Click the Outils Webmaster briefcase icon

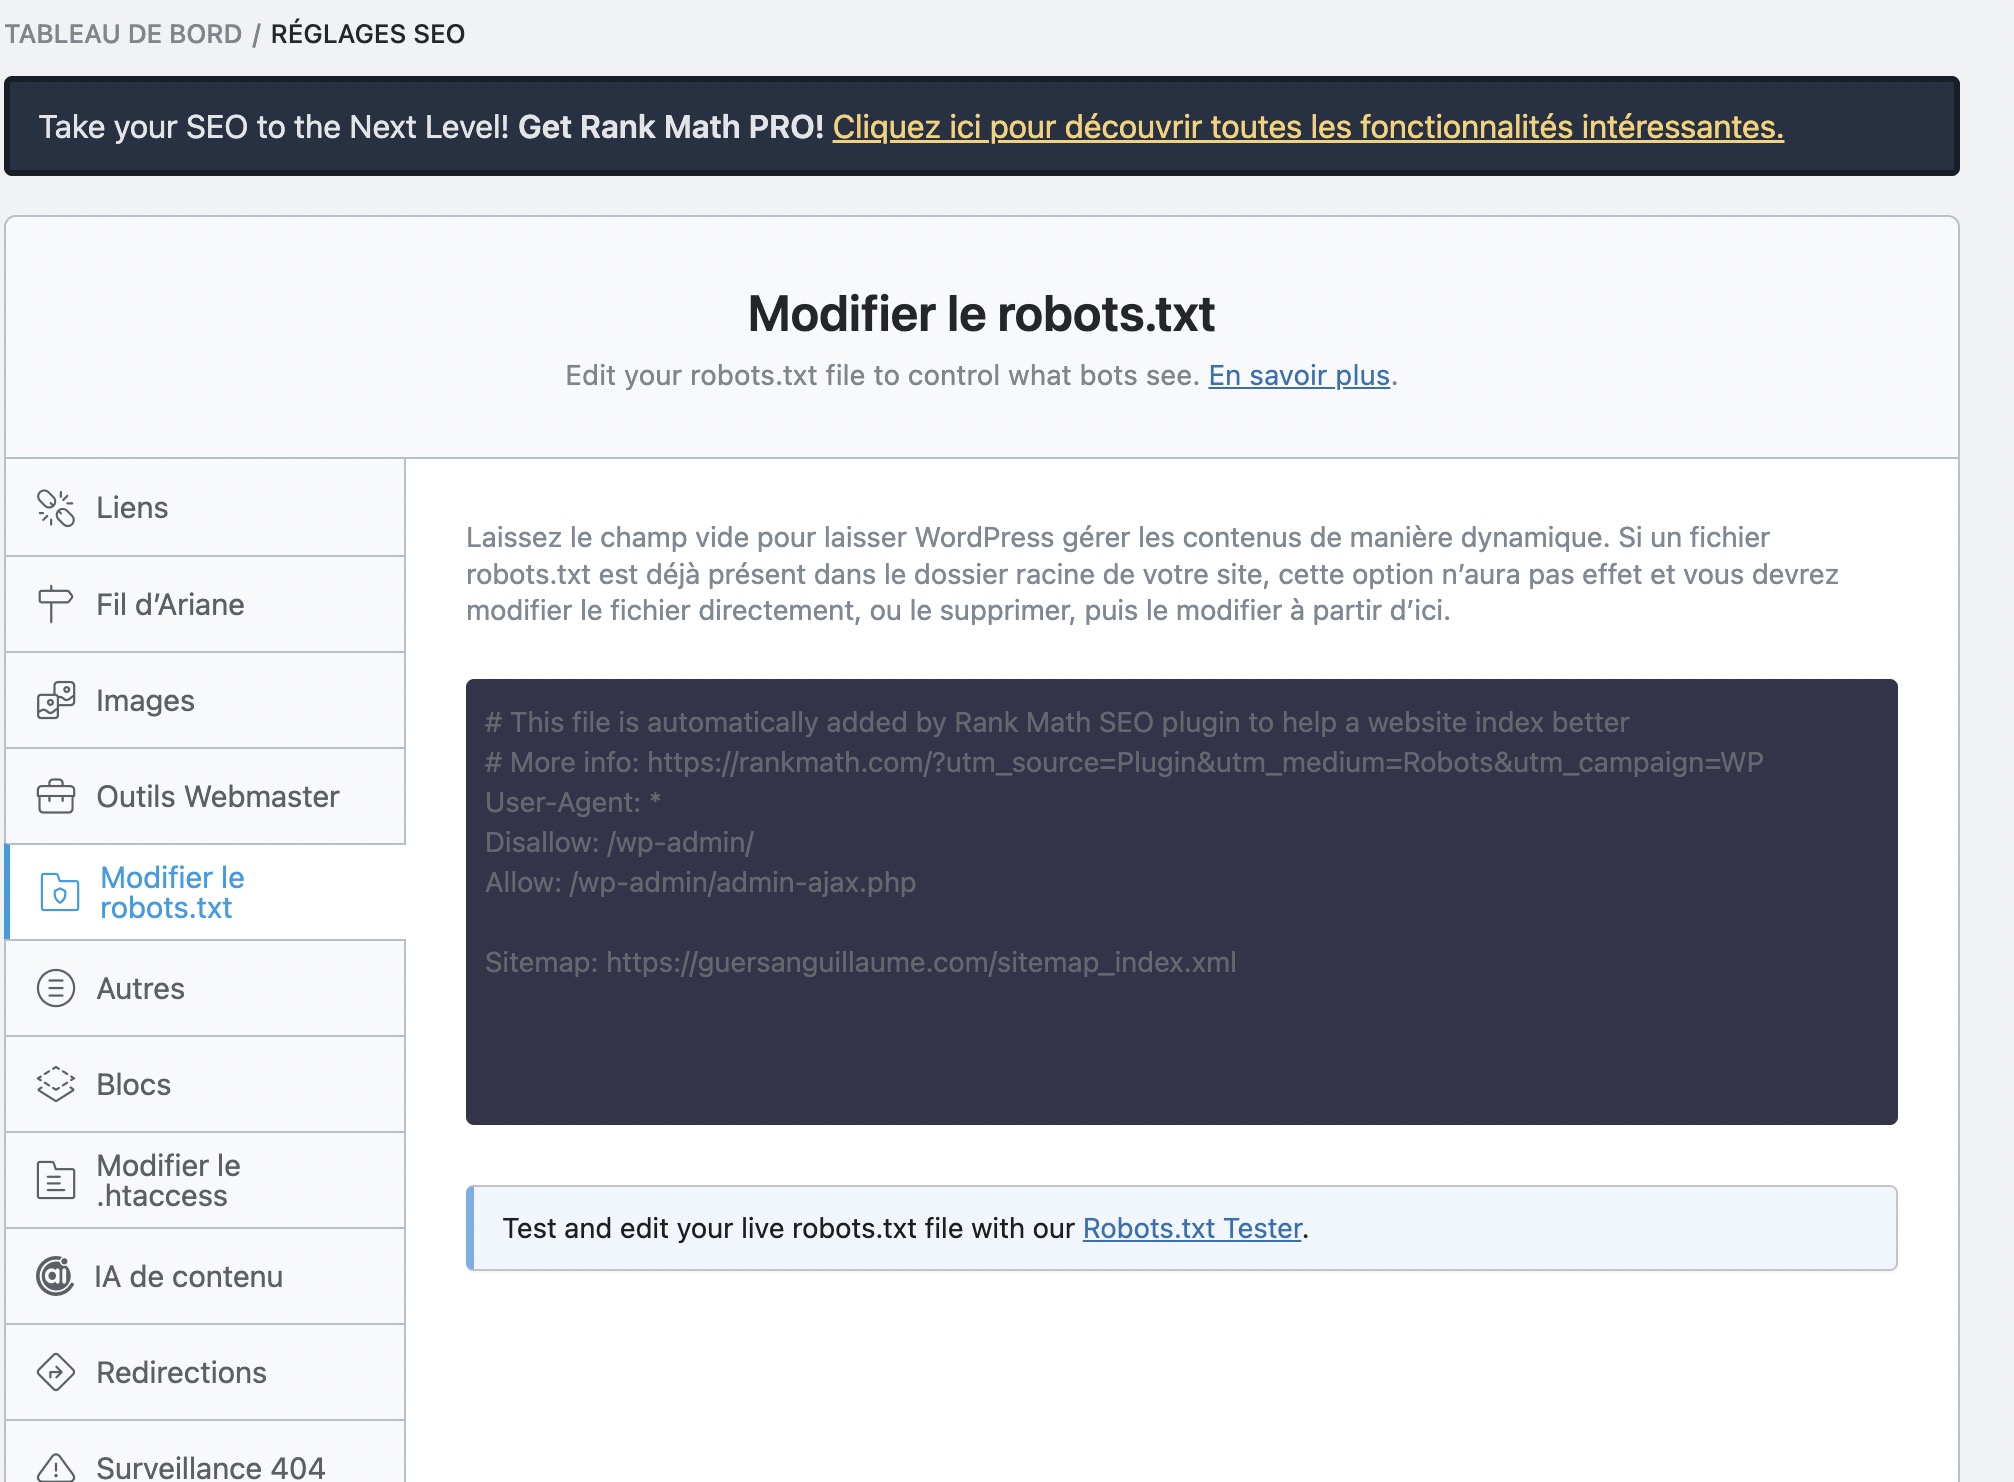55,796
